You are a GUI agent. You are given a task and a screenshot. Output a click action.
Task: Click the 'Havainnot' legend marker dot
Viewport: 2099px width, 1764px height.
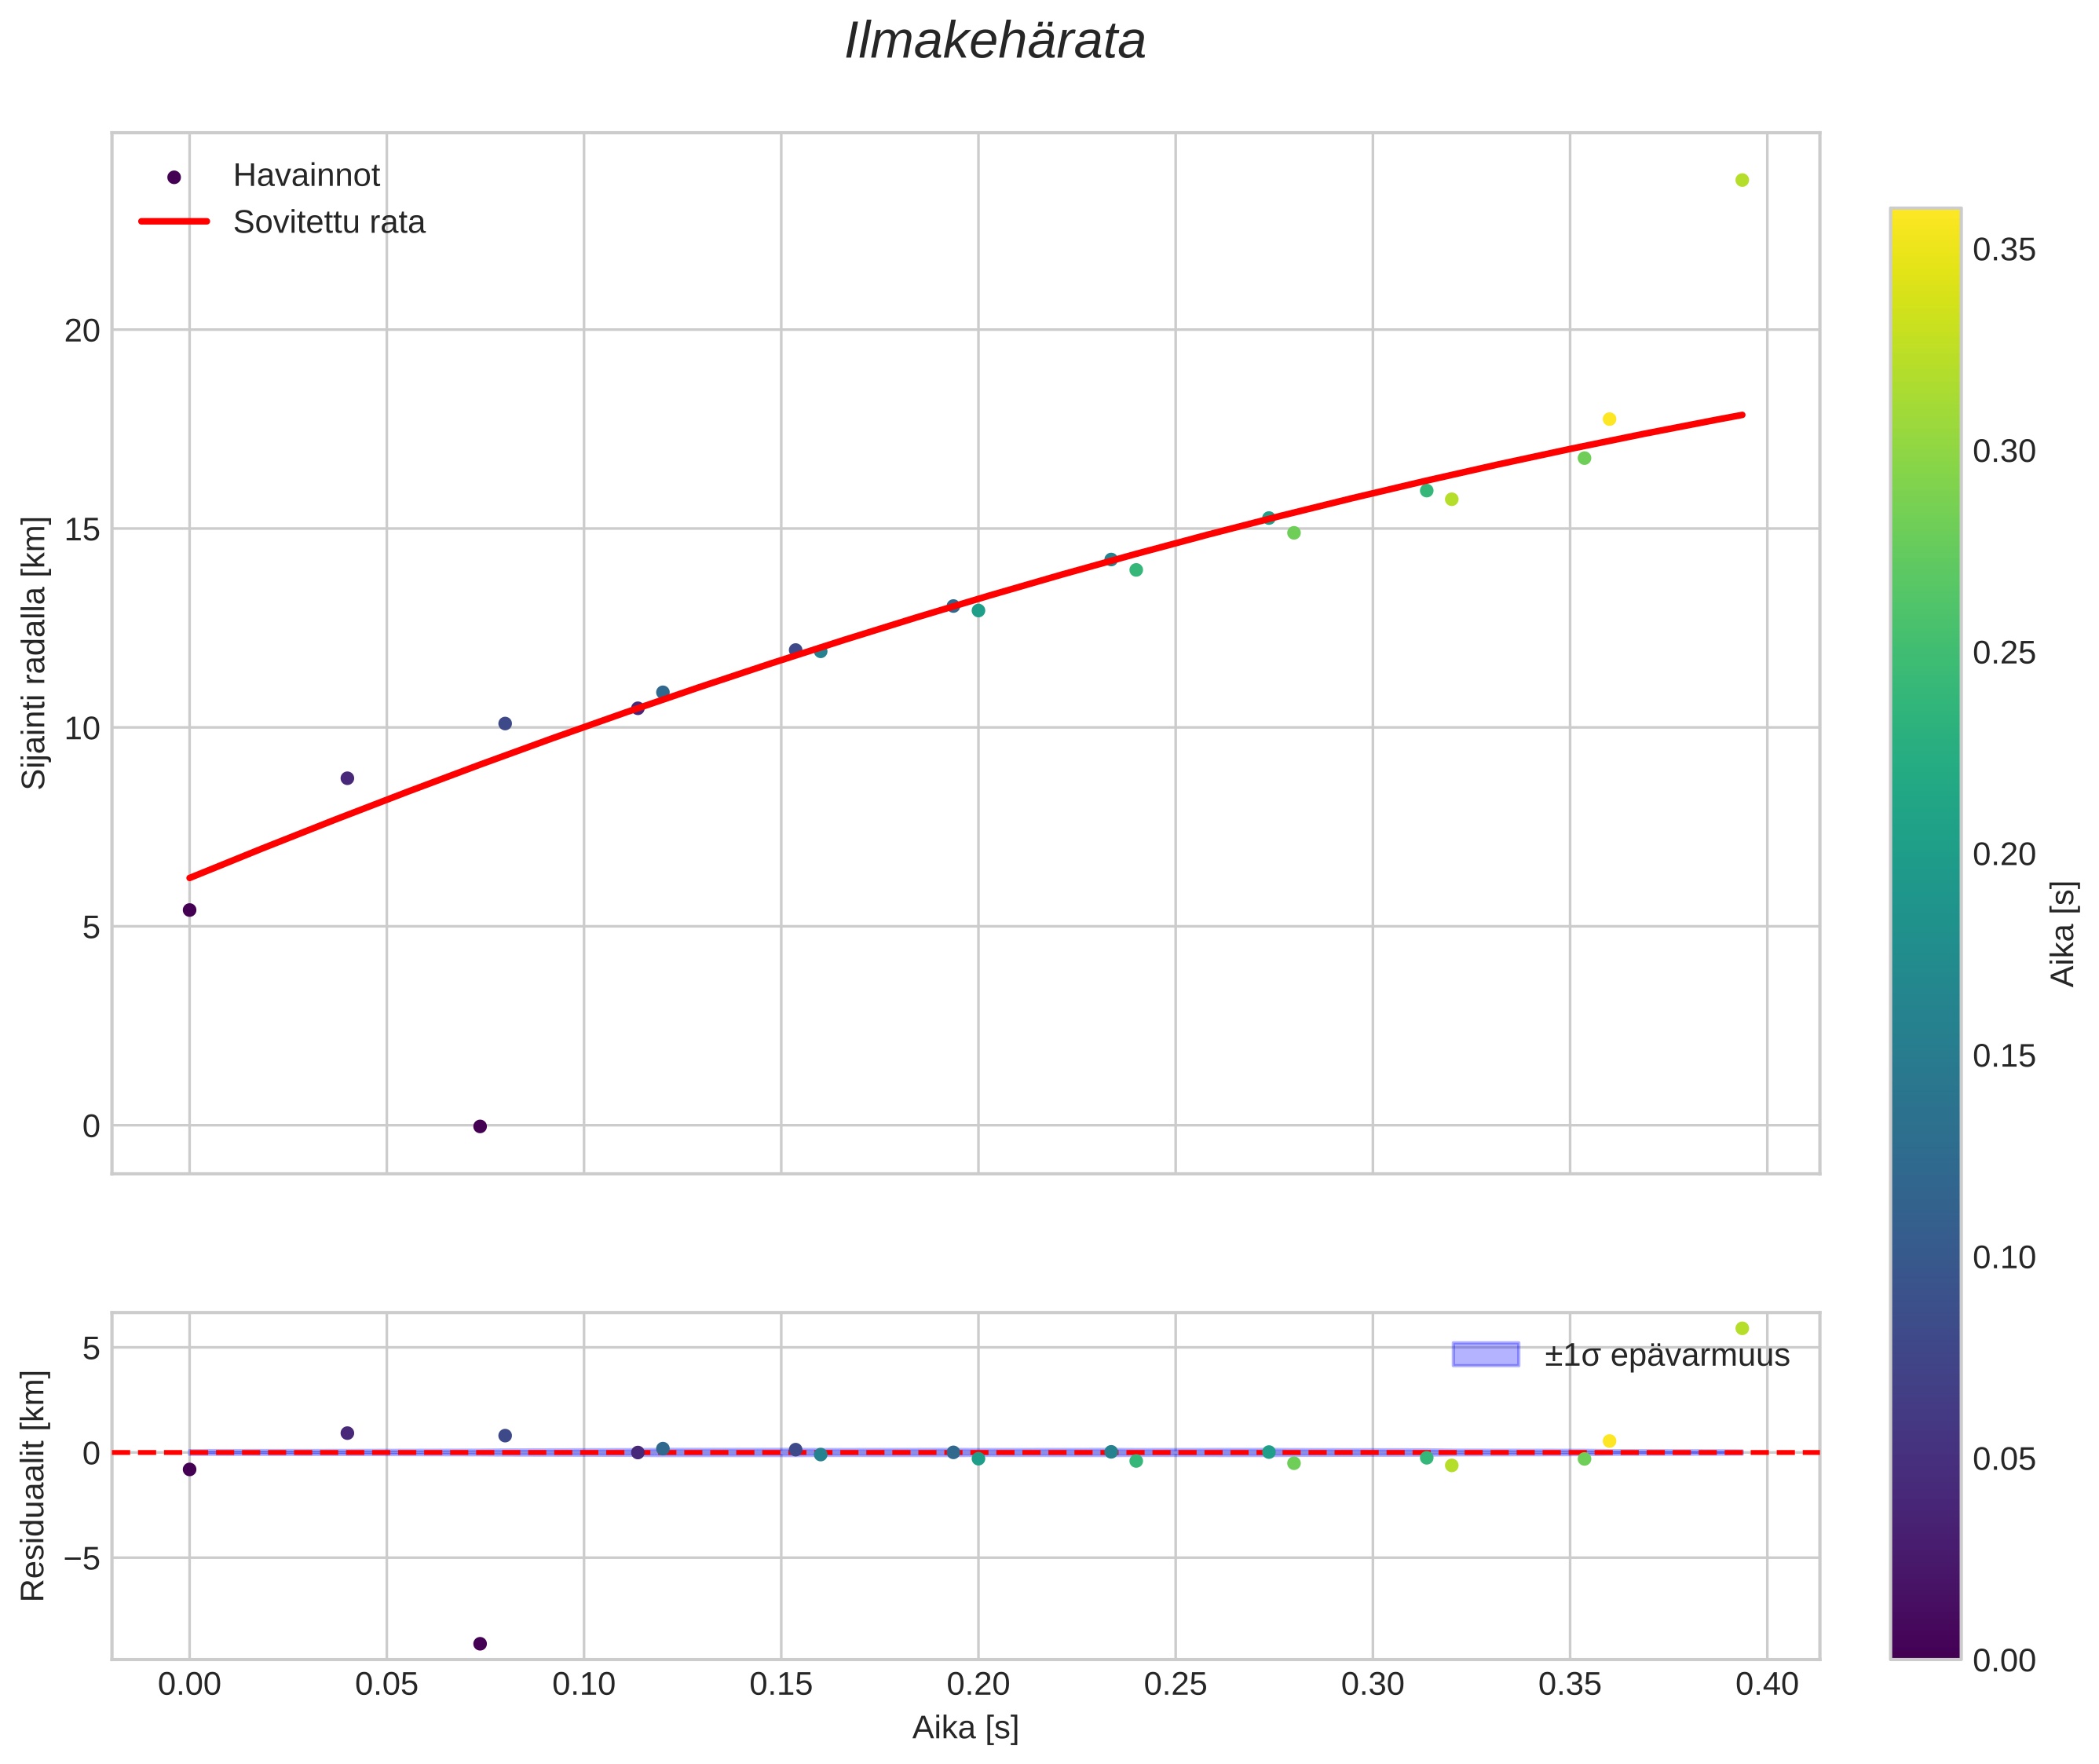174,177
